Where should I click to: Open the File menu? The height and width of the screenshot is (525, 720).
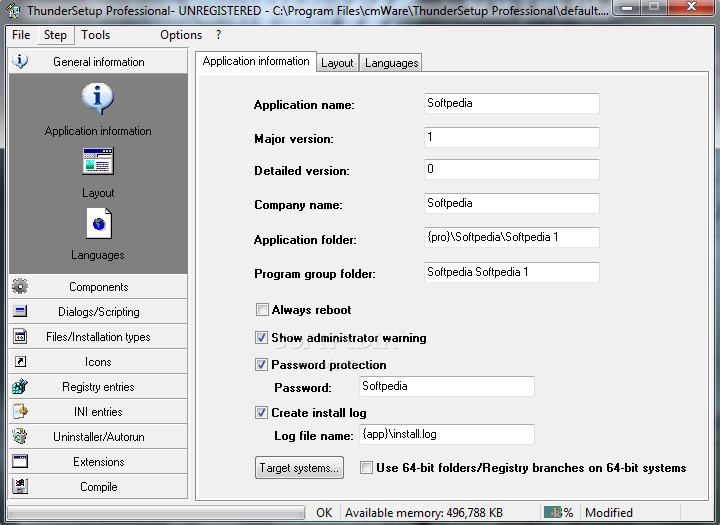(21, 35)
